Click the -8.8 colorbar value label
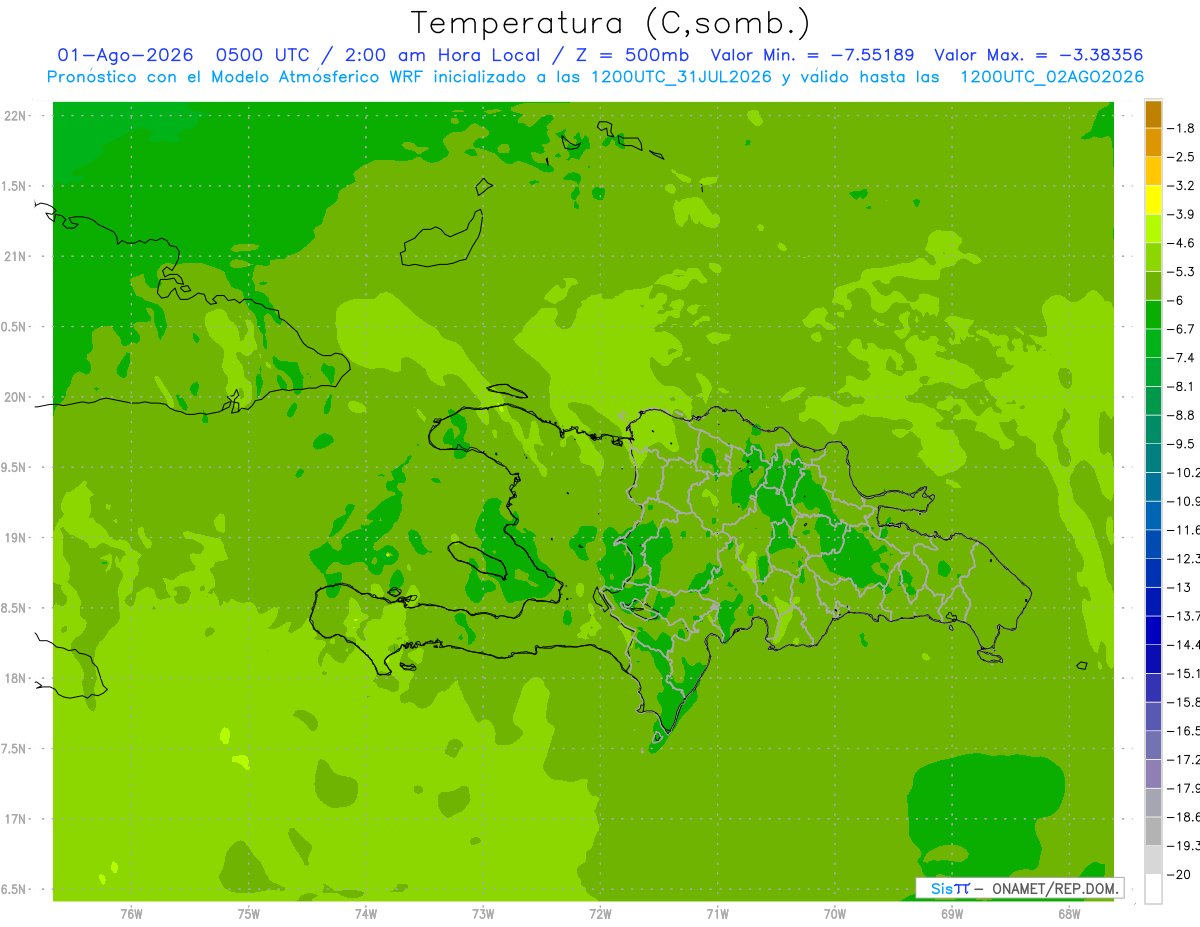Screen dimensions: 1200x927 (x=1181, y=415)
